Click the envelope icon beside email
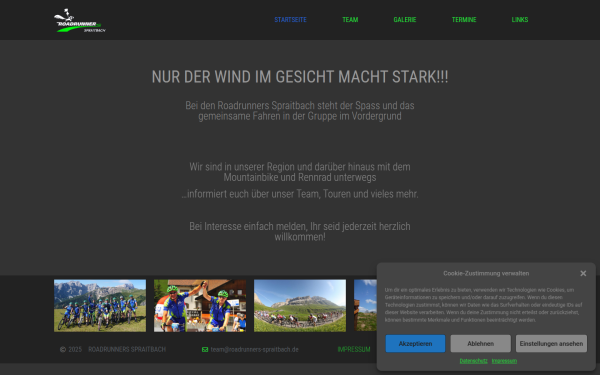Viewport: 600px width, 375px height. tap(205, 349)
